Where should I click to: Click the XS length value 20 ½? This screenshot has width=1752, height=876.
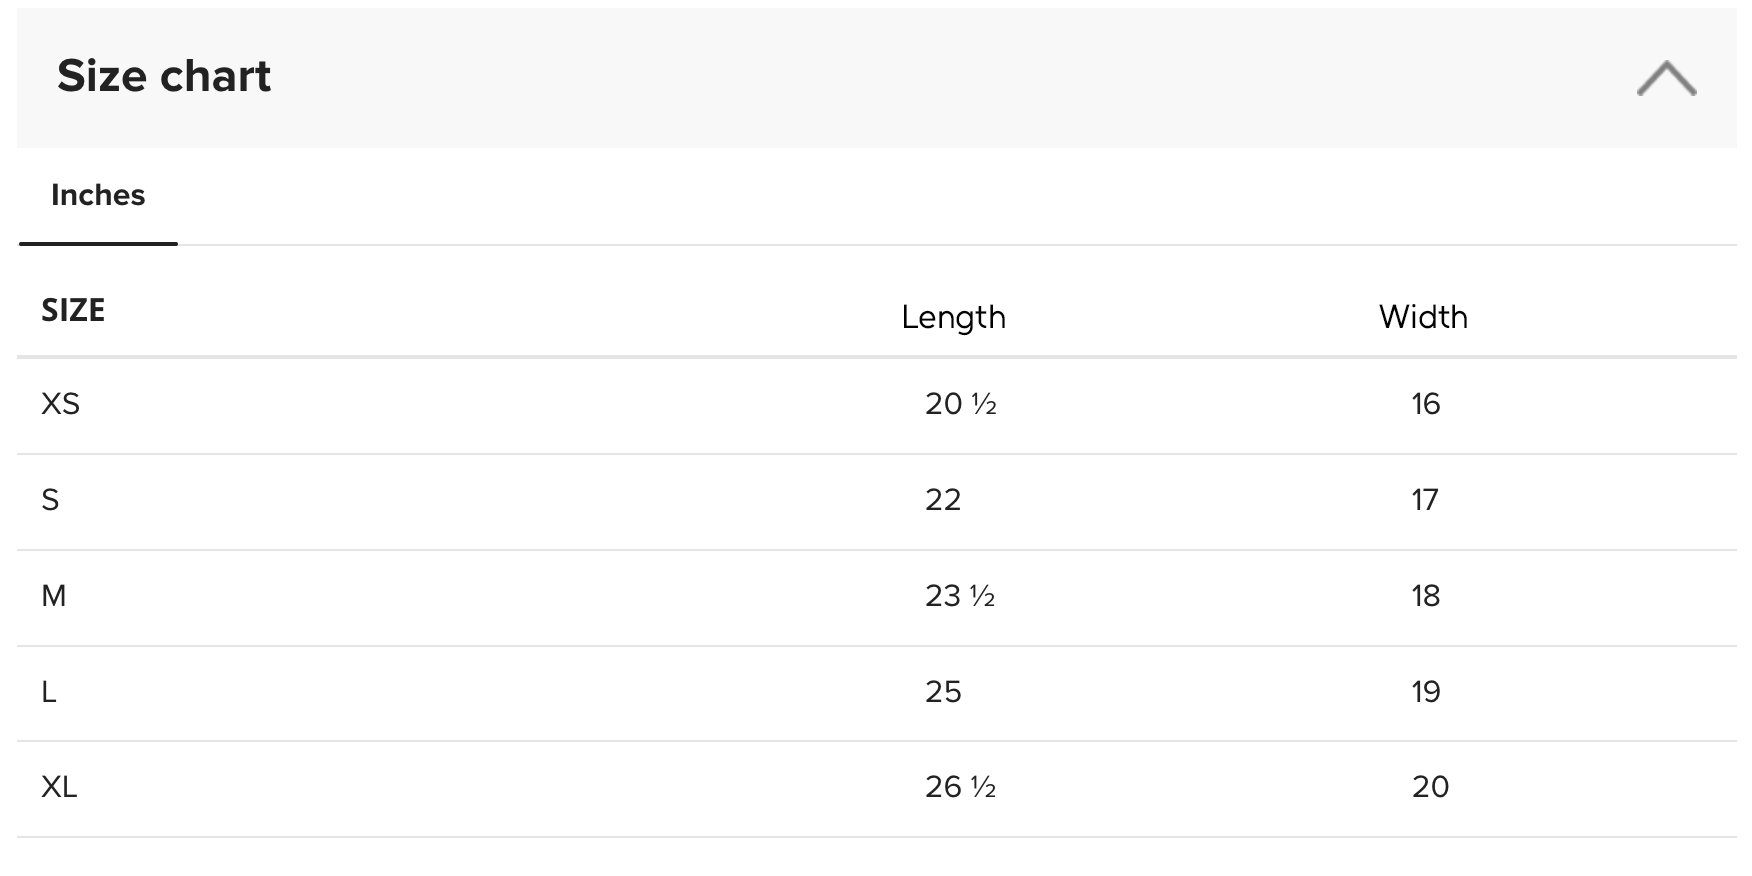click(960, 404)
